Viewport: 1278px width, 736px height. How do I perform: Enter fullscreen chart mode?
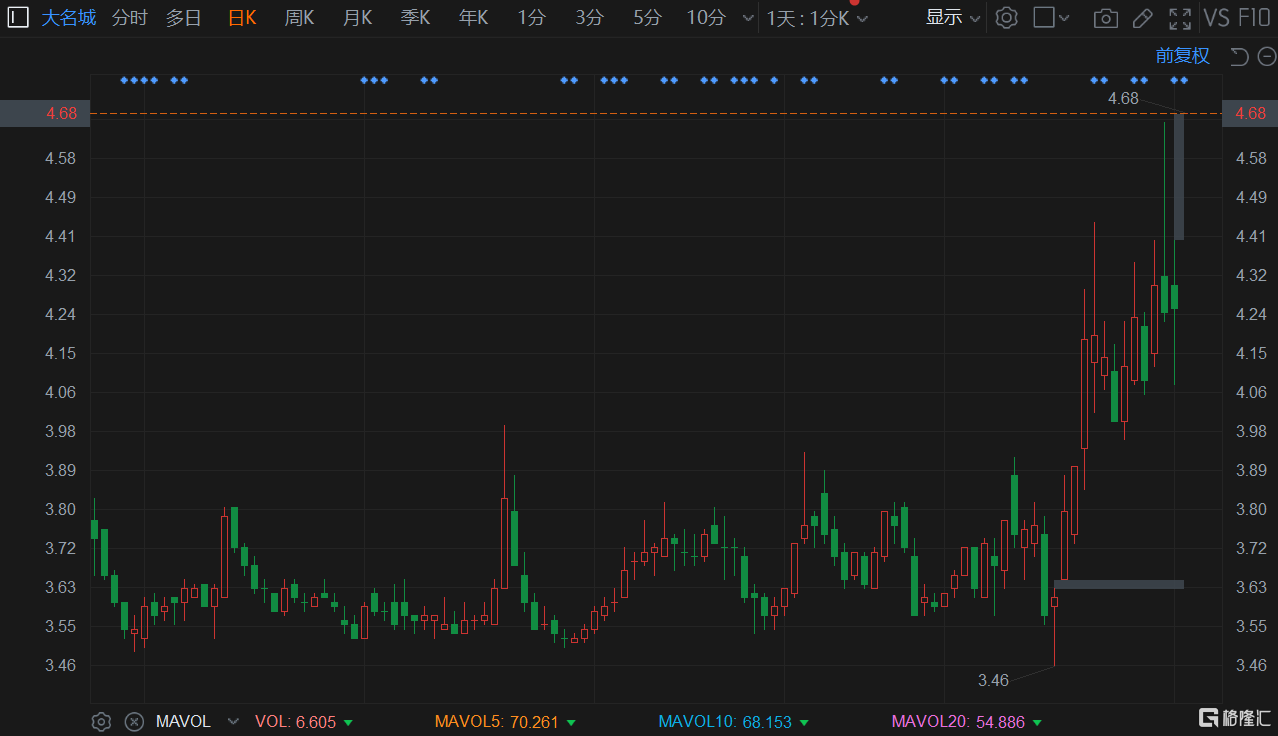[x=1180, y=18]
